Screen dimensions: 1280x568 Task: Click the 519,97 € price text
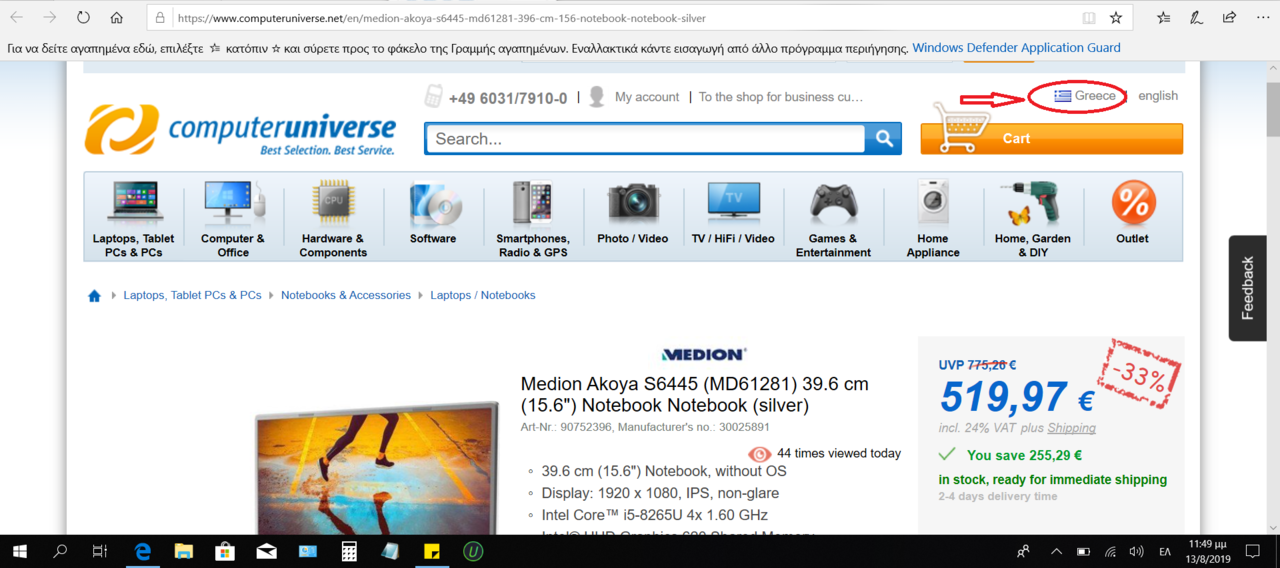pos(1017,399)
